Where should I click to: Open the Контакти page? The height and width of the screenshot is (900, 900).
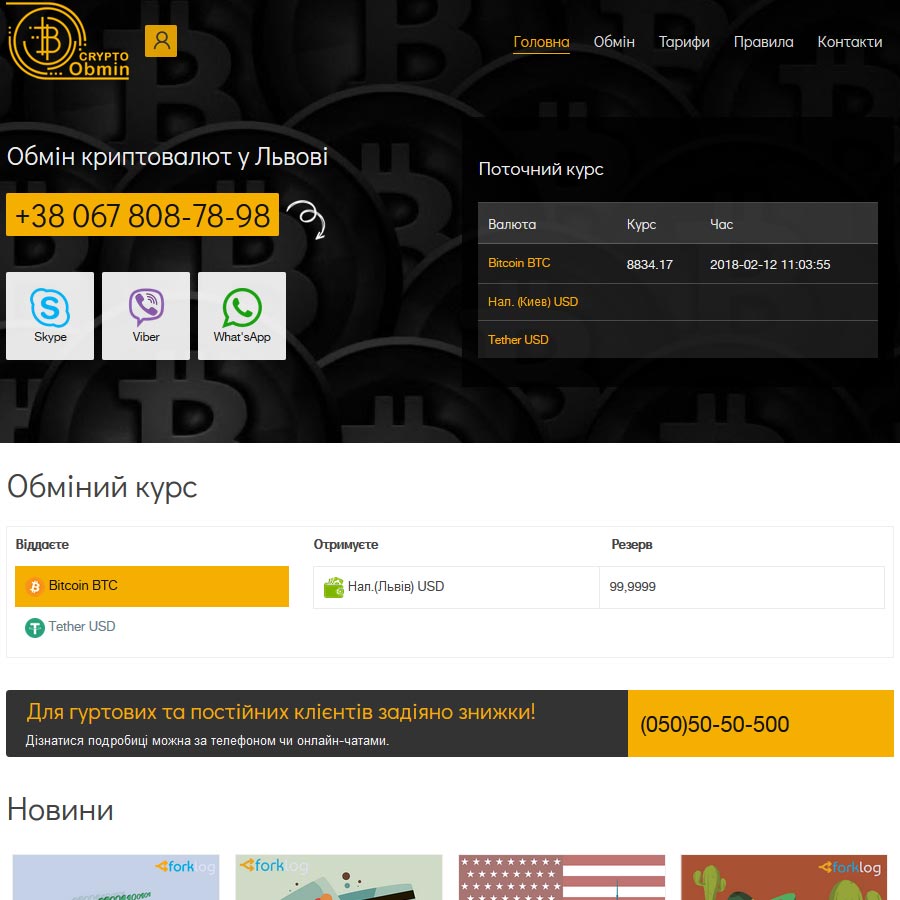click(x=849, y=42)
